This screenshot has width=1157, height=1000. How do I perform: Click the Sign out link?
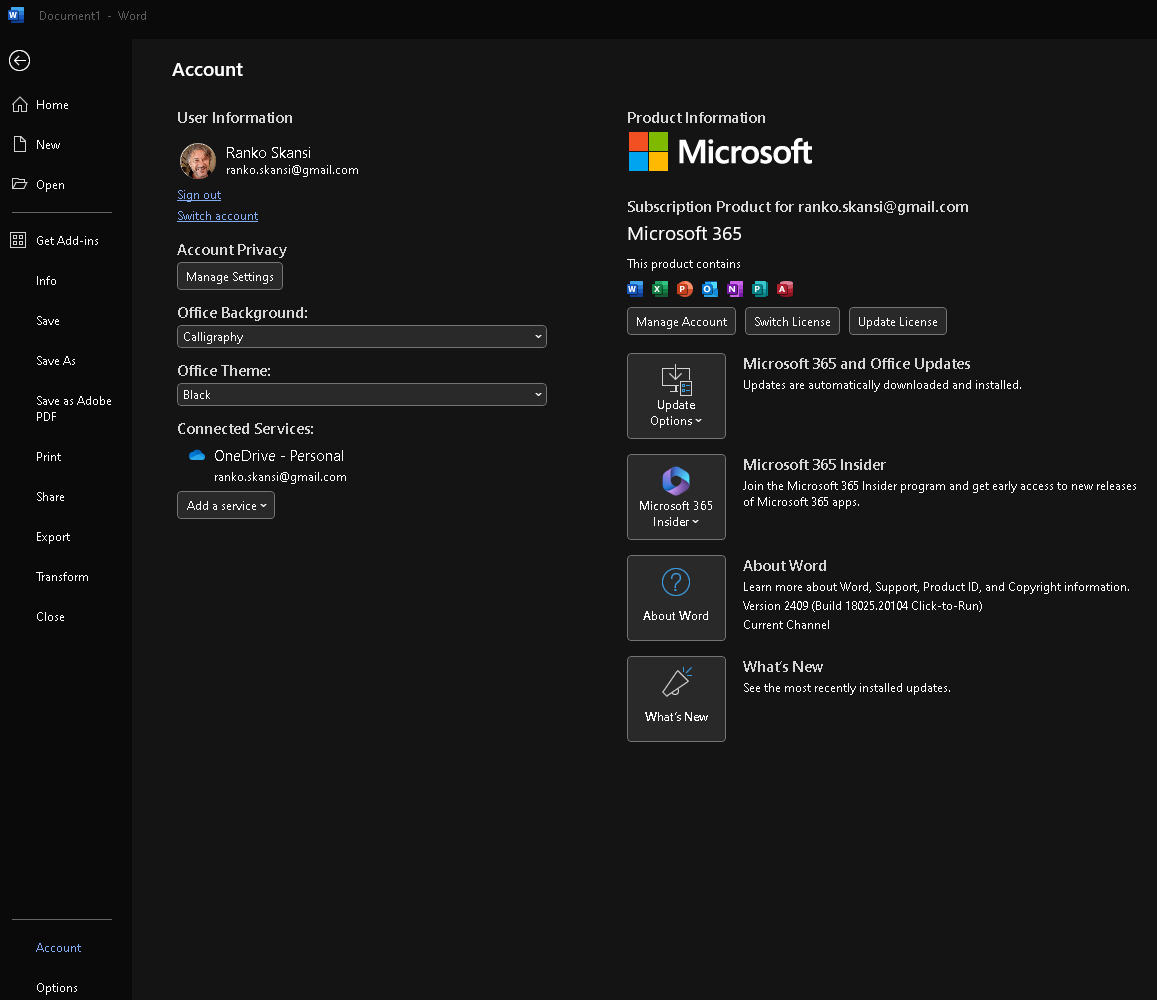pyautogui.click(x=199, y=195)
